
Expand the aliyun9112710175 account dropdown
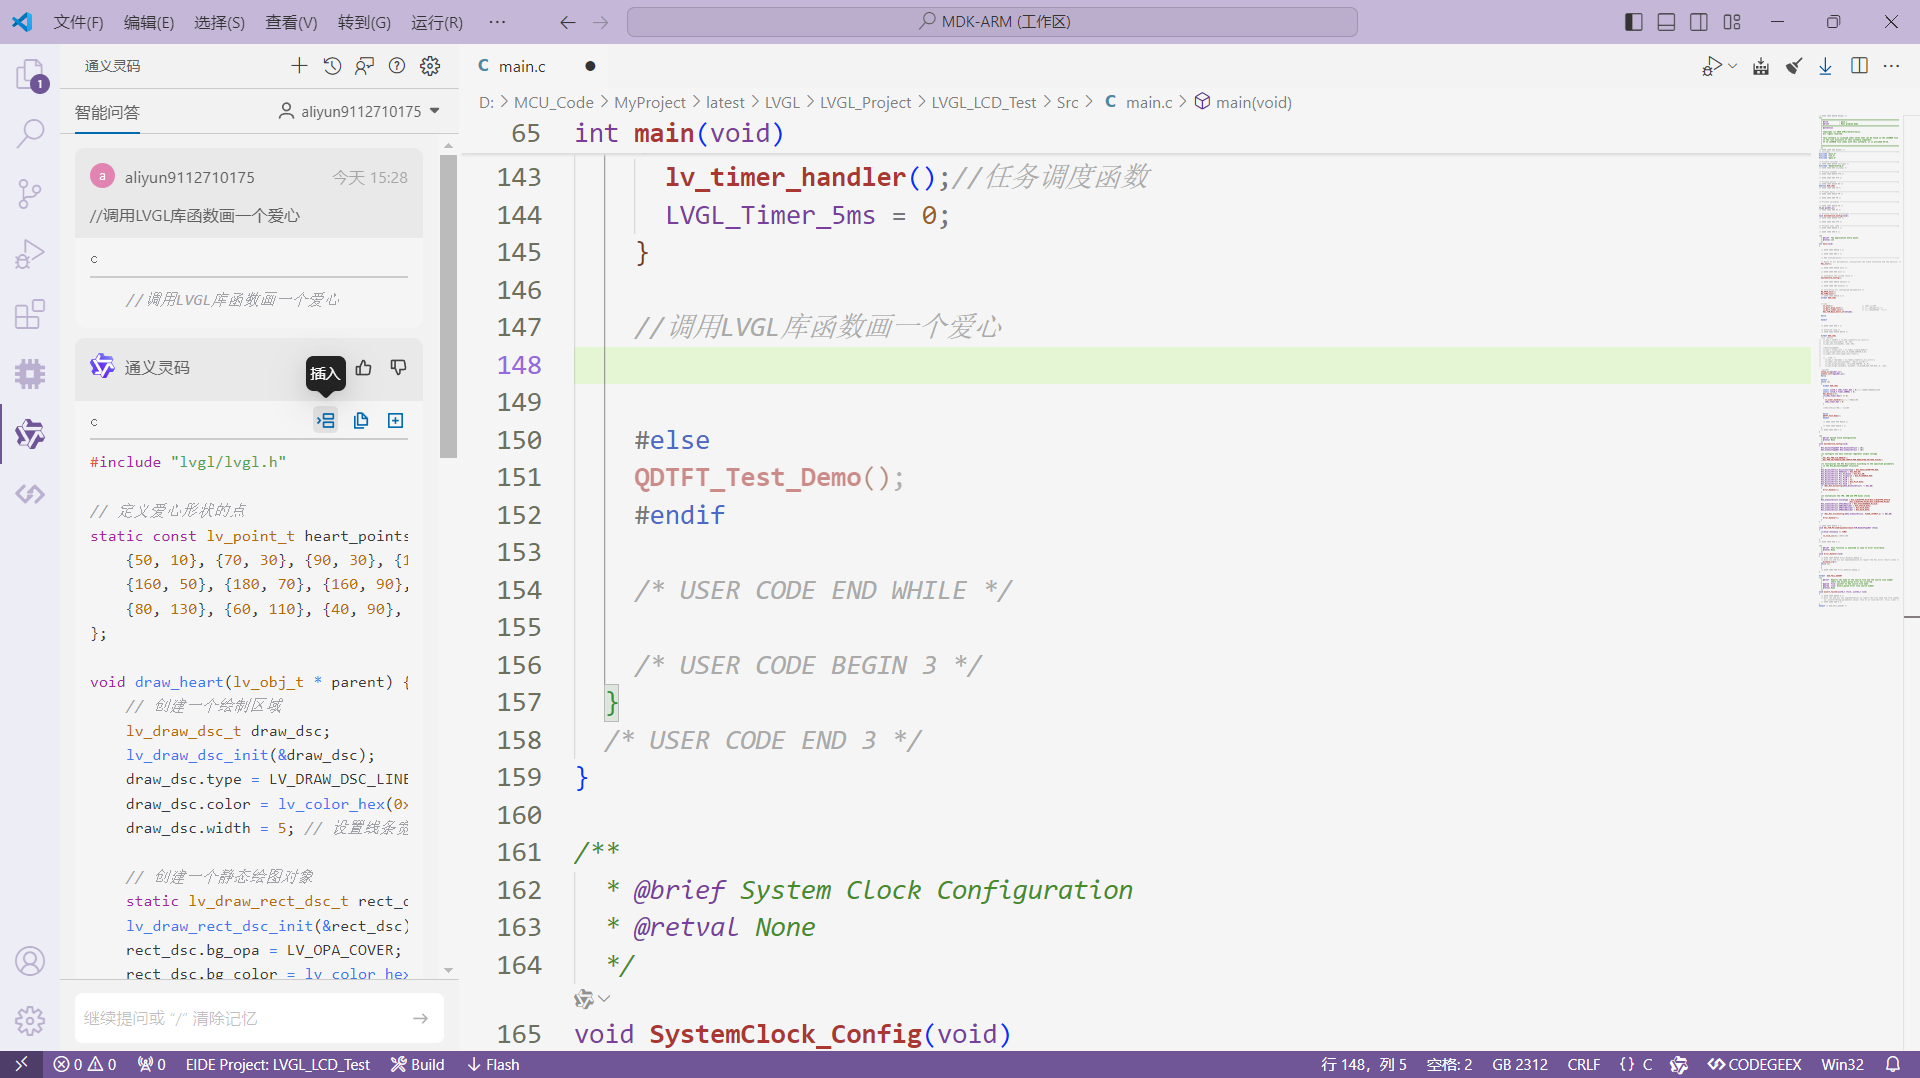tap(435, 111)
